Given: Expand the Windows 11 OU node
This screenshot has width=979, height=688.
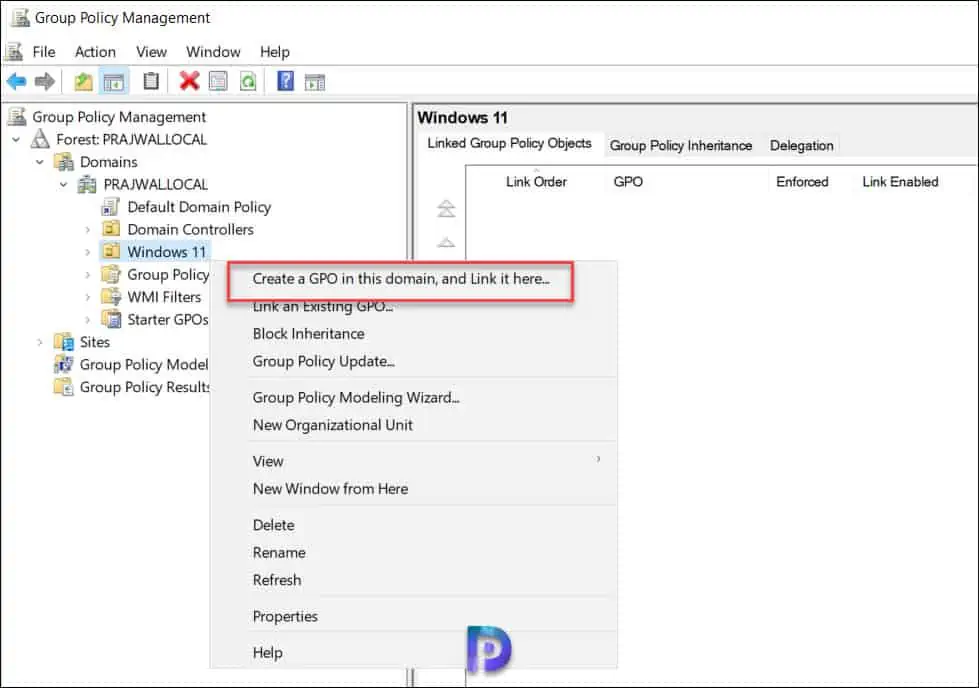Looking at the screenshot, I should click(87, 252).
